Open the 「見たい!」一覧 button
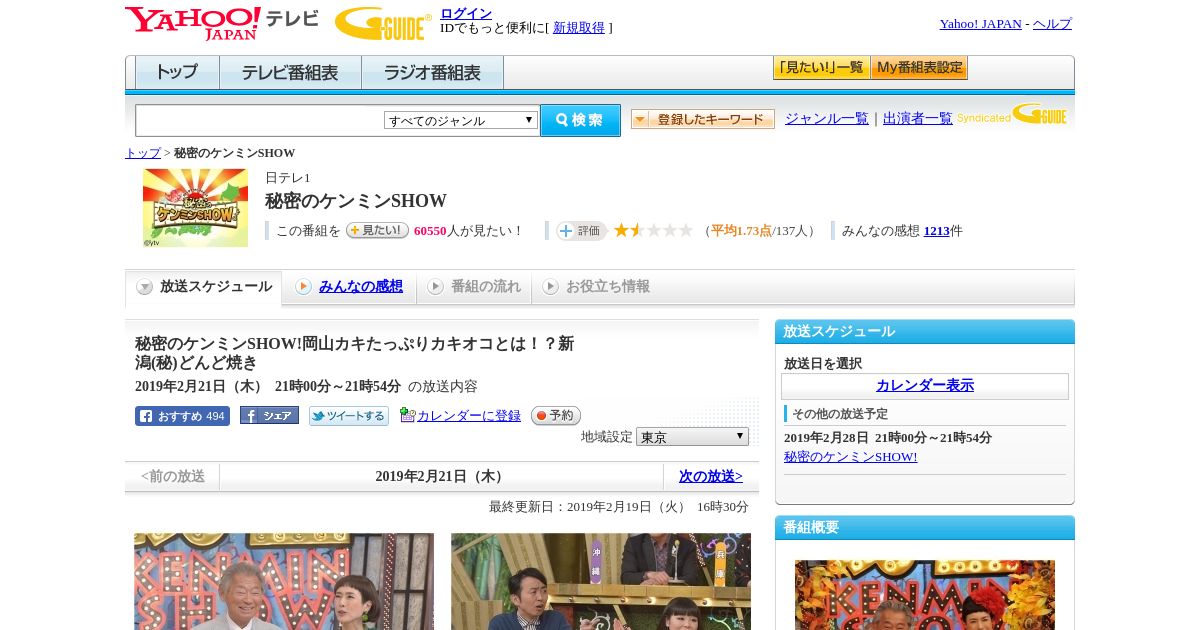 821,68
